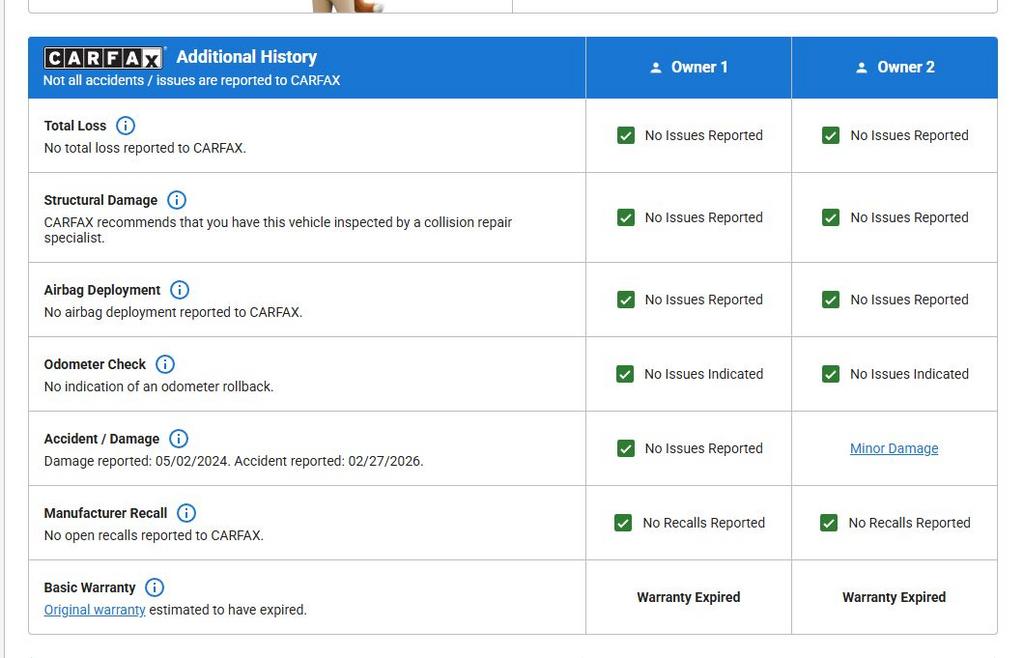Select the Owner 1 column heading
The height and width of the screenshot is (658, 1024).
click(x=699, y=67)
